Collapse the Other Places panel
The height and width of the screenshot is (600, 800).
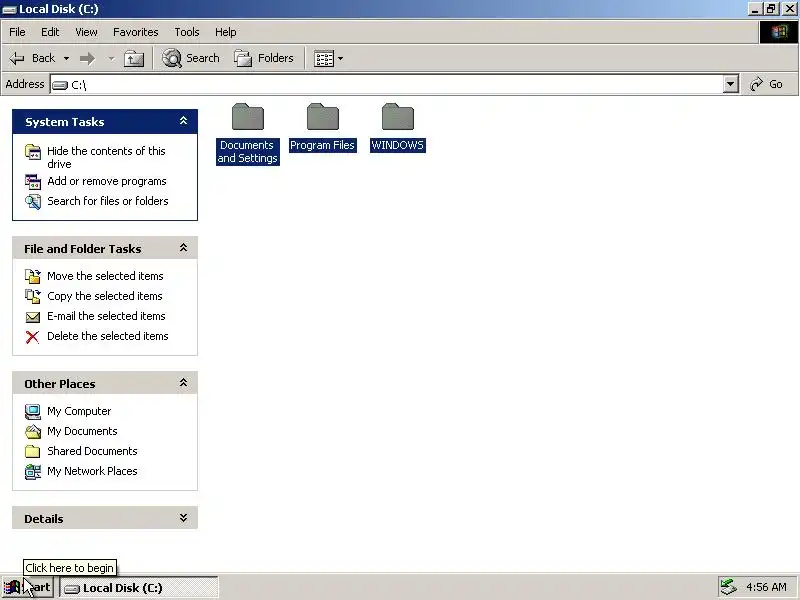point(184,383)
